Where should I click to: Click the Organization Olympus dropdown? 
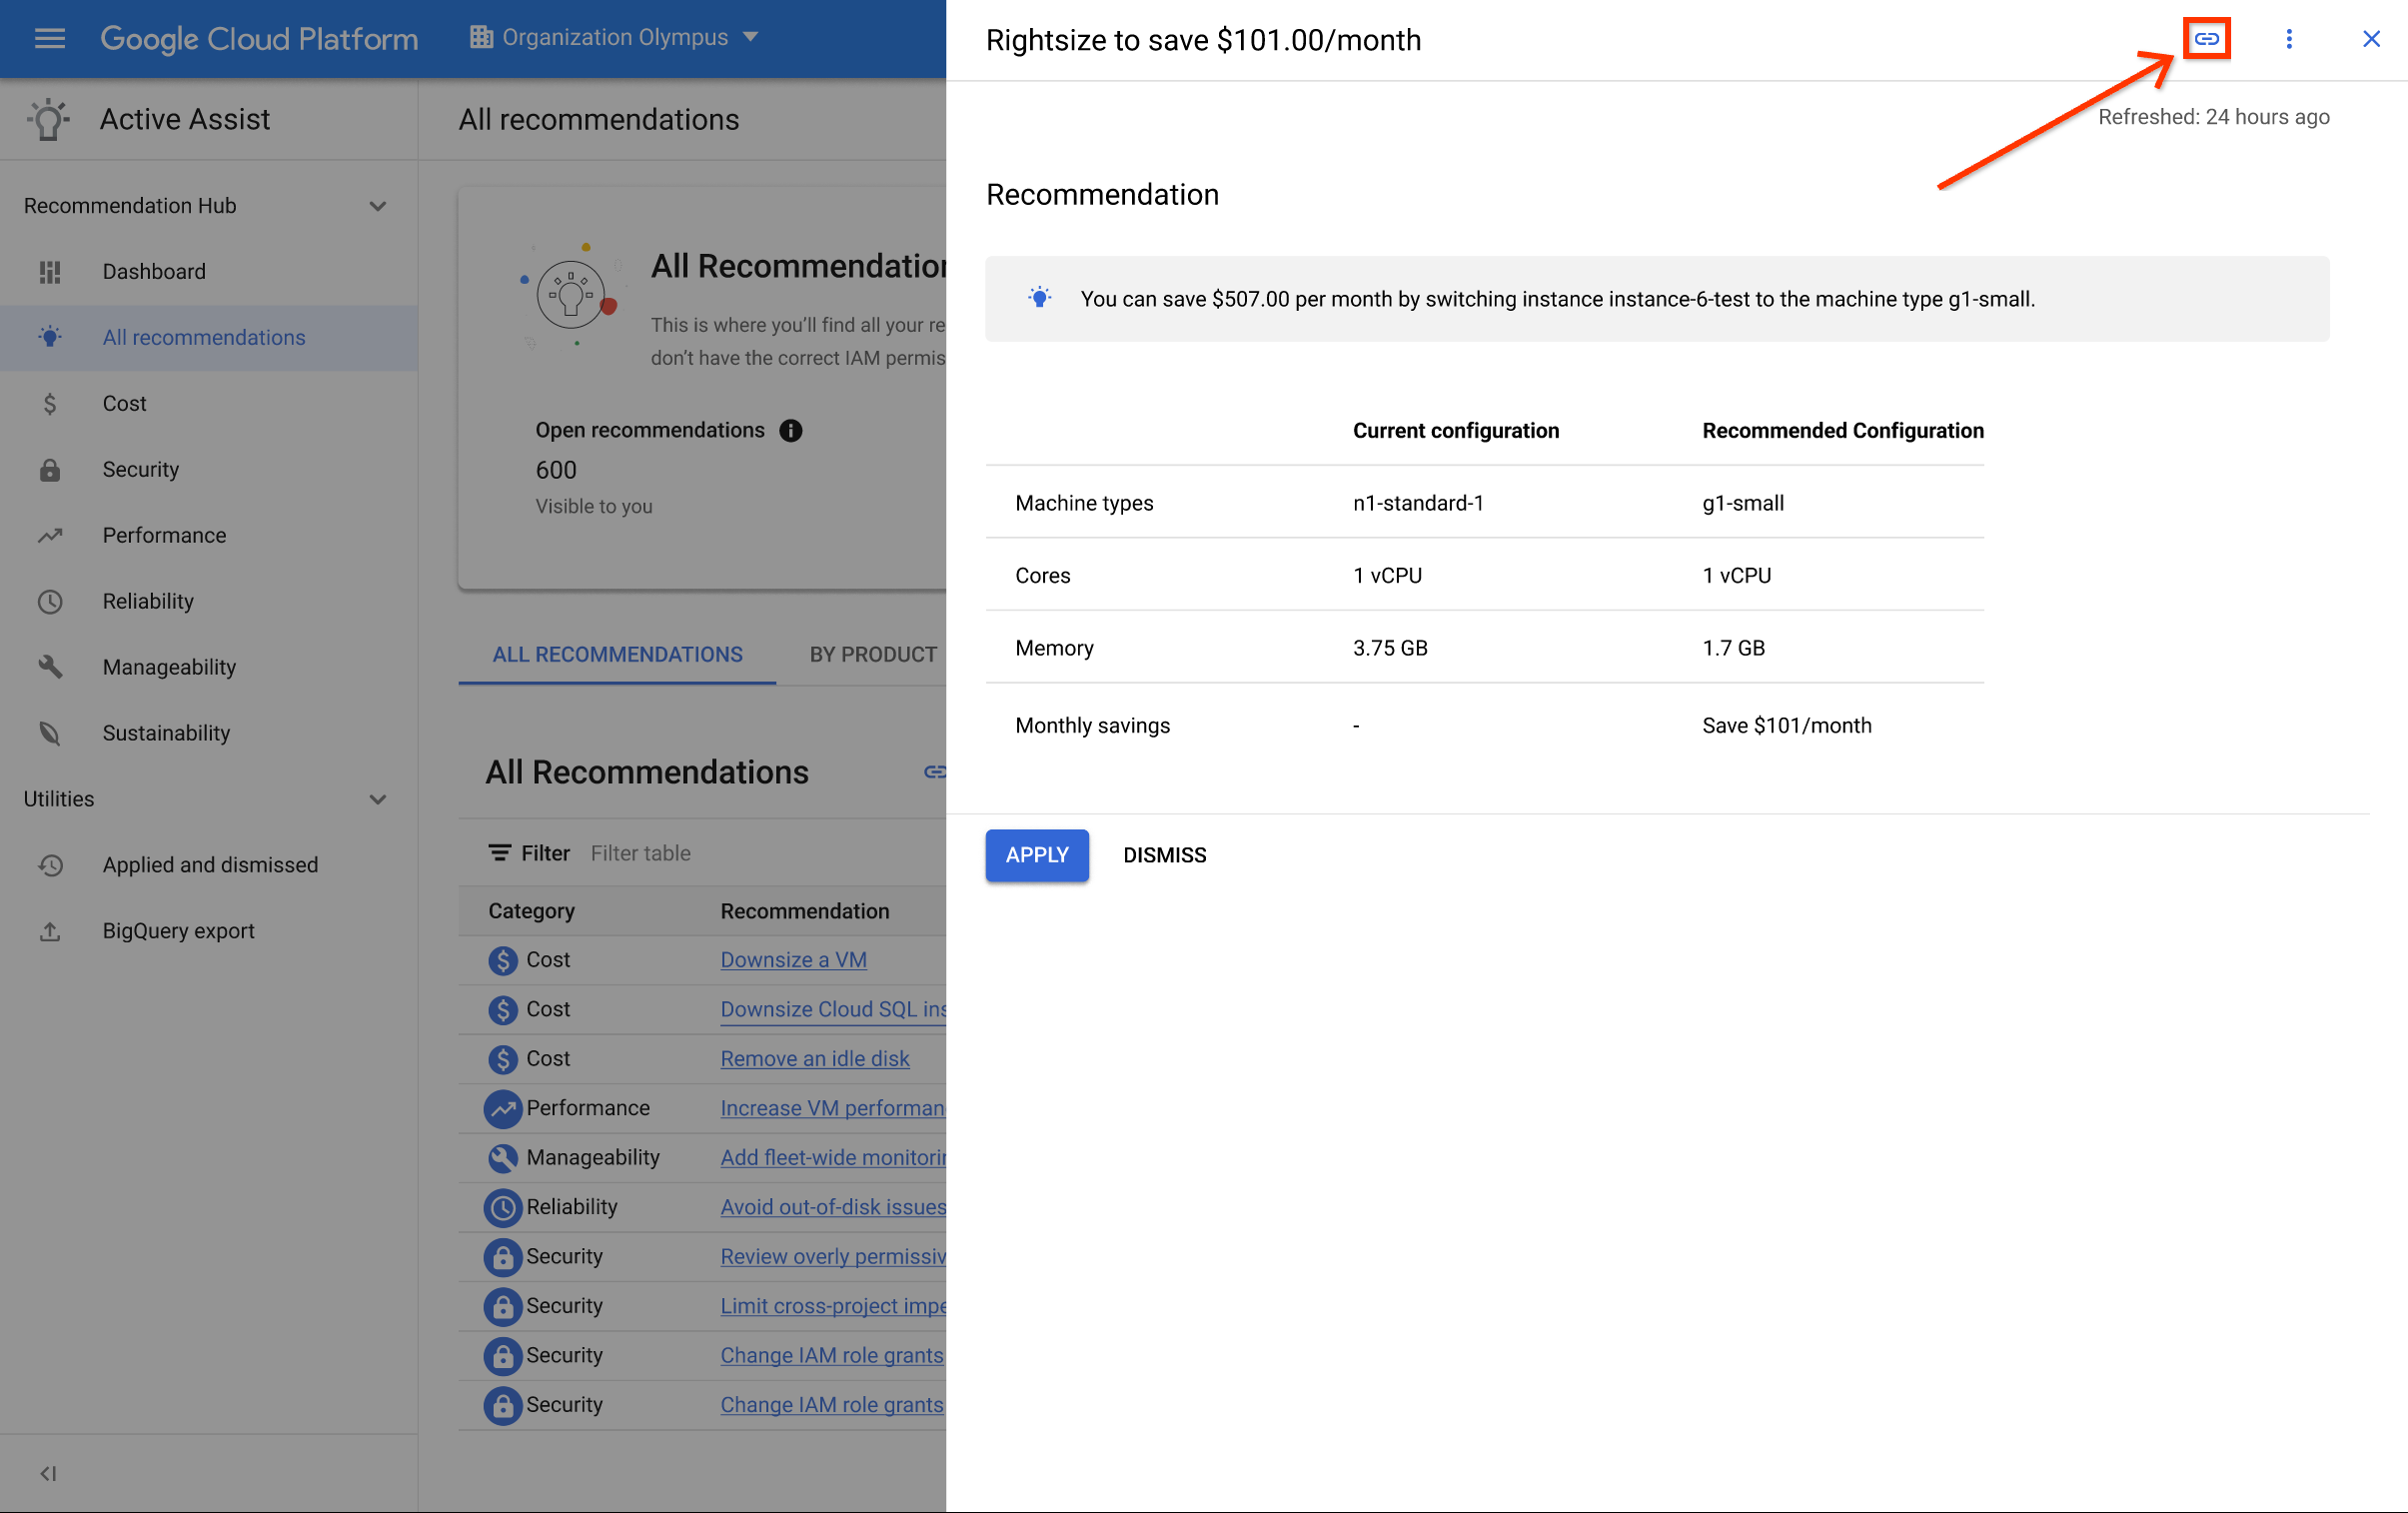(613, 38)
